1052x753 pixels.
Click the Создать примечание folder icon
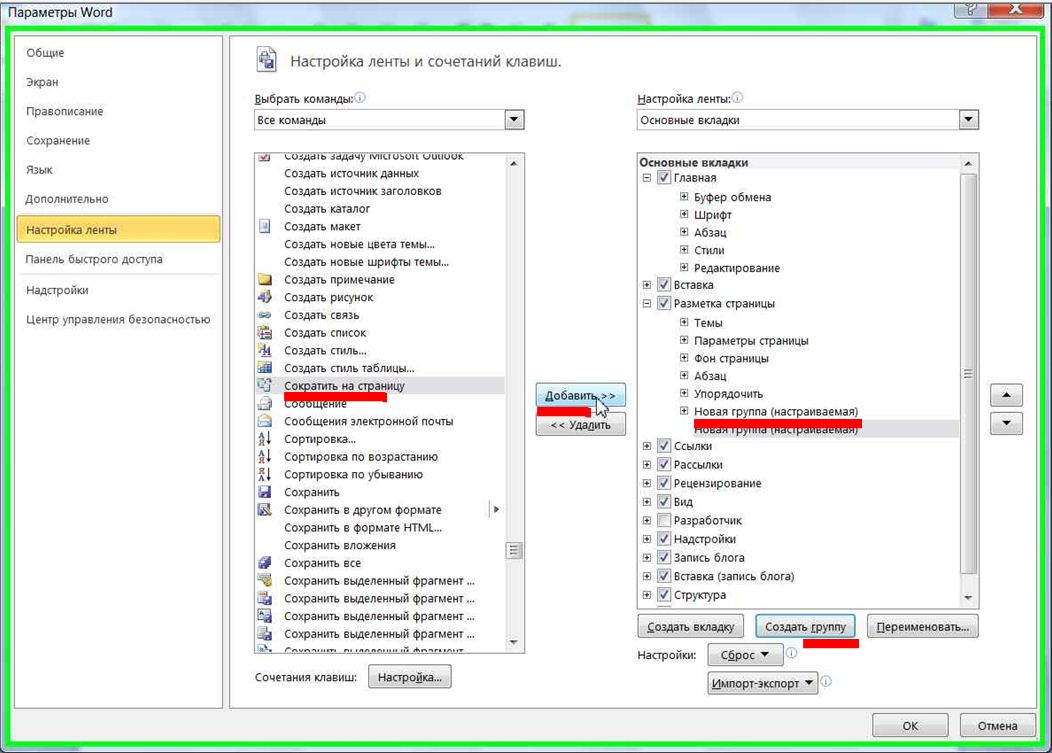(x=264, y=279)
